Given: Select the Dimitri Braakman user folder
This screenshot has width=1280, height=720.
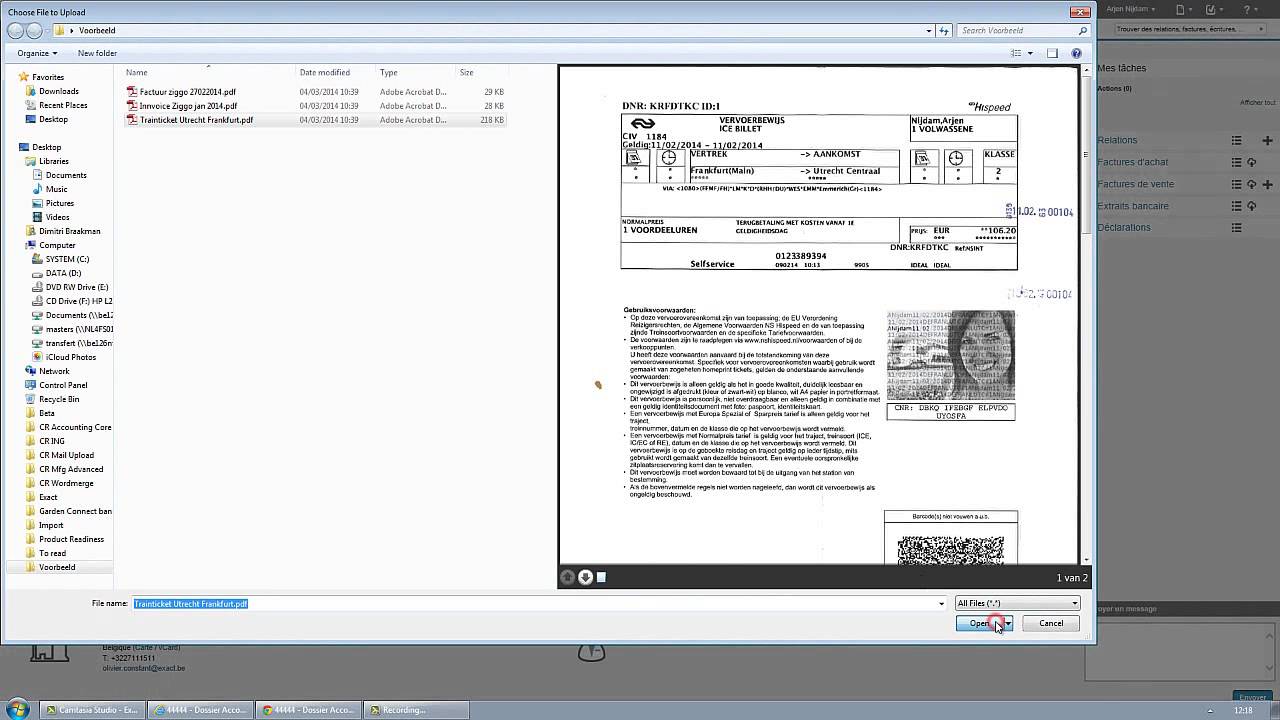Looking at the screenshot, I should click(x=70, y=231).
